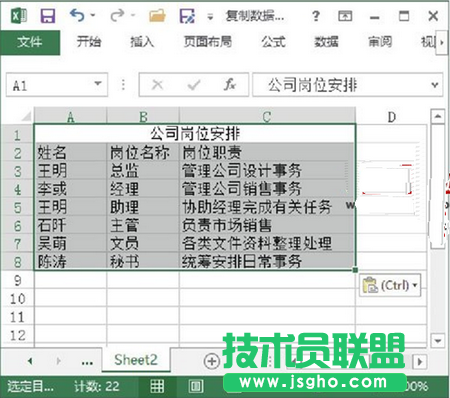Click the merged title cell 公司岗位安排
The image size is (450, 398).
(195, 134)
